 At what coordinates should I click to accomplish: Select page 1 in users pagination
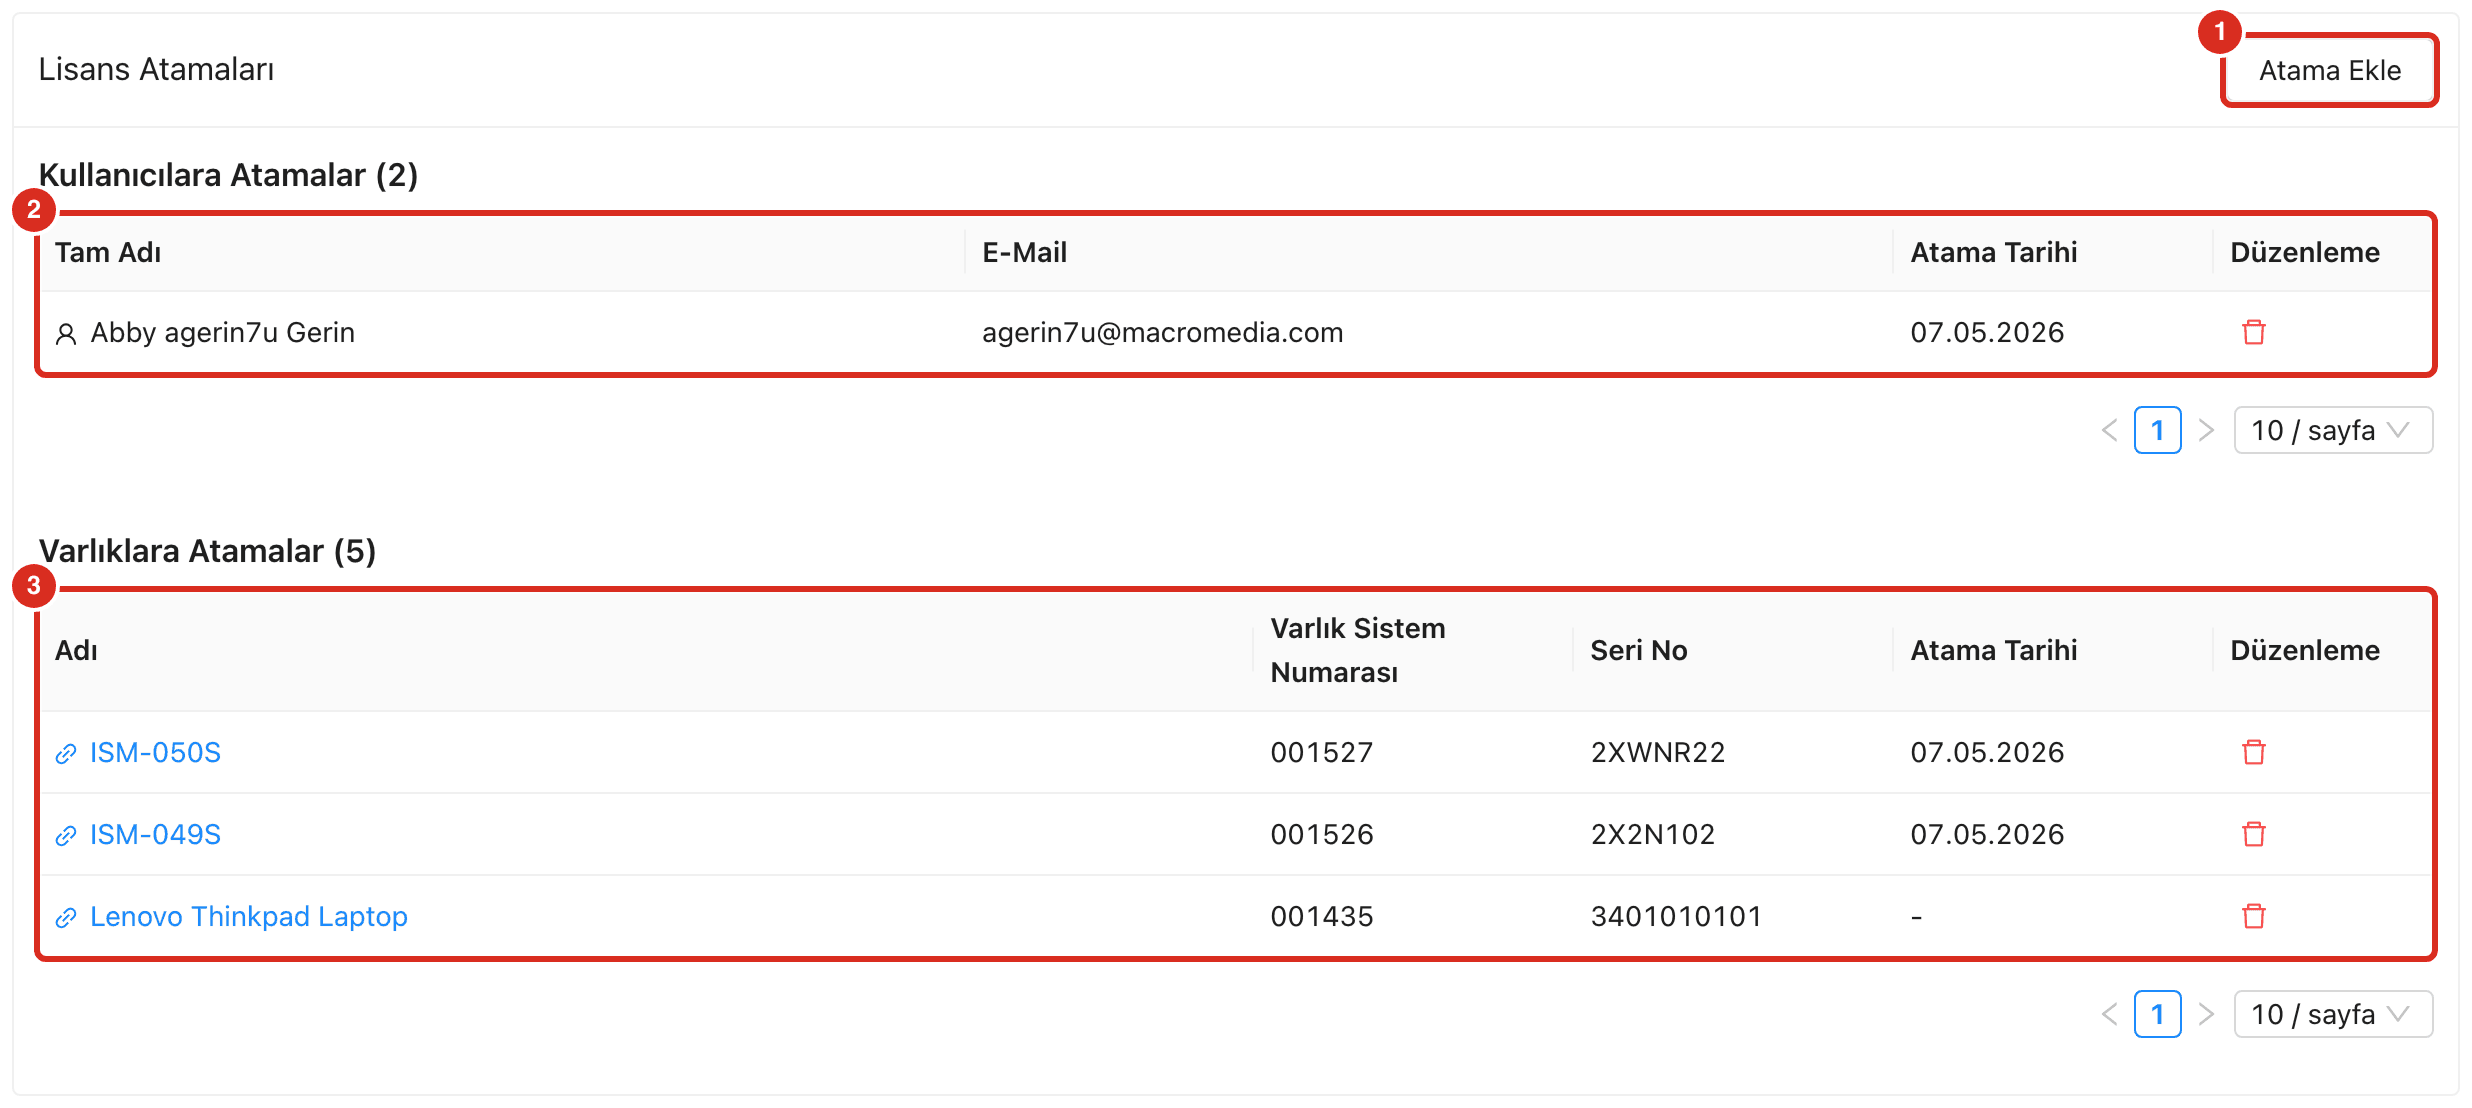click(2158, 430)
